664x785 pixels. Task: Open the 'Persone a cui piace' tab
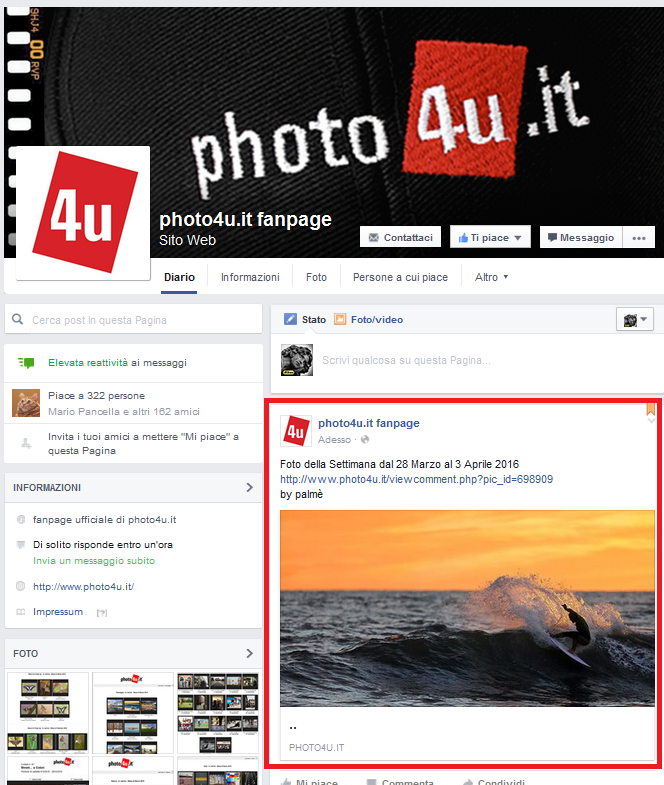point(400,277)
